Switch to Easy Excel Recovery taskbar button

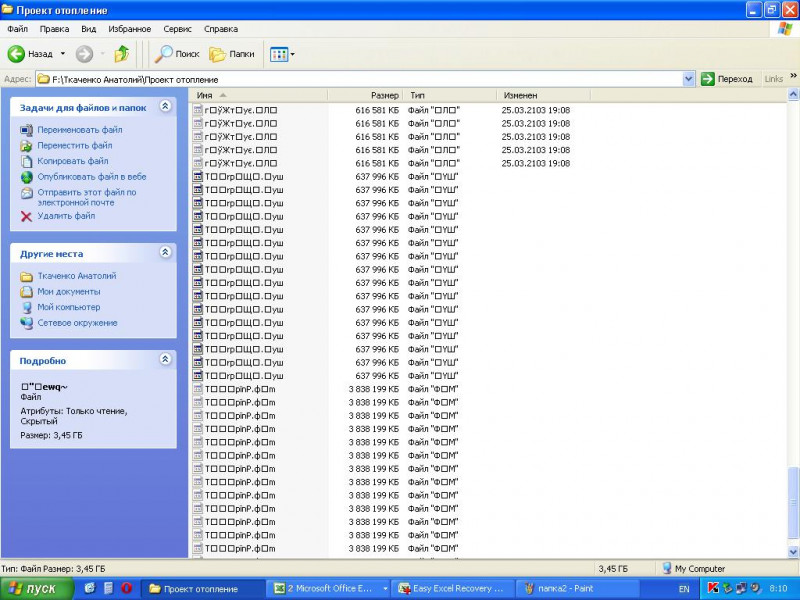pyautogui.click(x=453, y=589)
